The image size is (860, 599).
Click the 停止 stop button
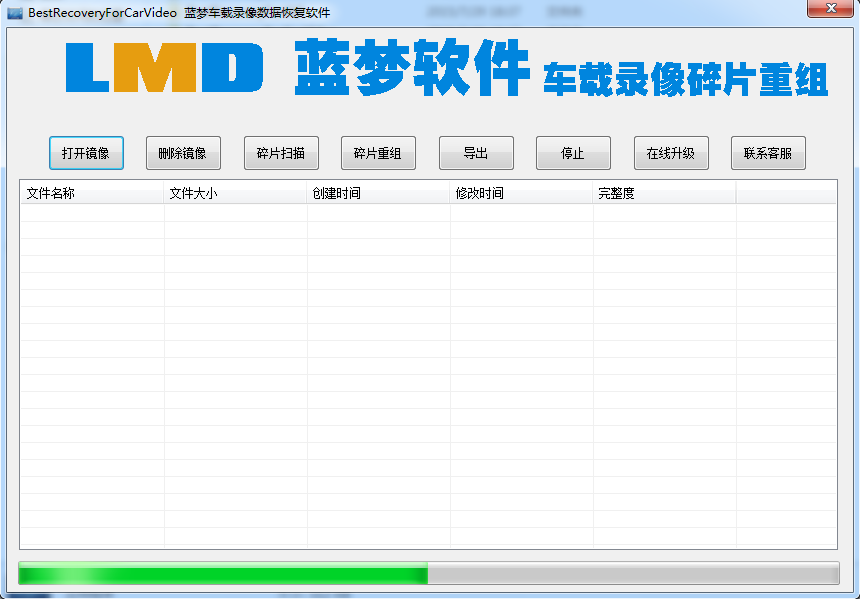coord(573,153)
